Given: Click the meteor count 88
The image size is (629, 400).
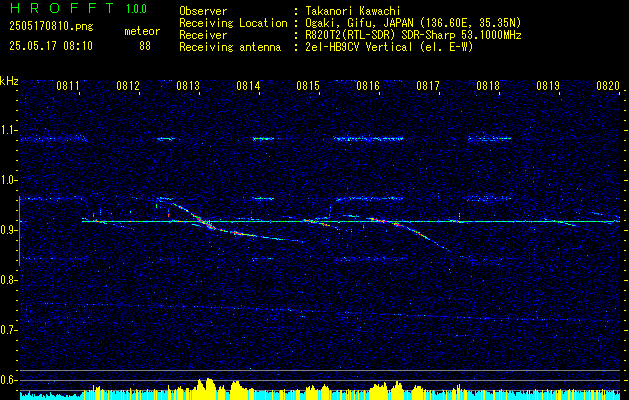Looking at the screenshot, I should pos(145,46).
